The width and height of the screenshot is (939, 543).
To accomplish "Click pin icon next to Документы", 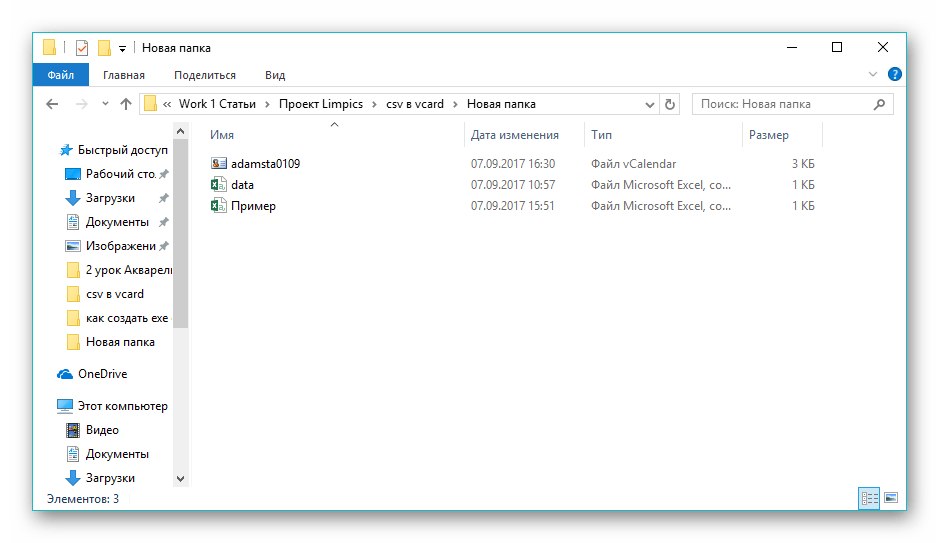I will point(163,222).
